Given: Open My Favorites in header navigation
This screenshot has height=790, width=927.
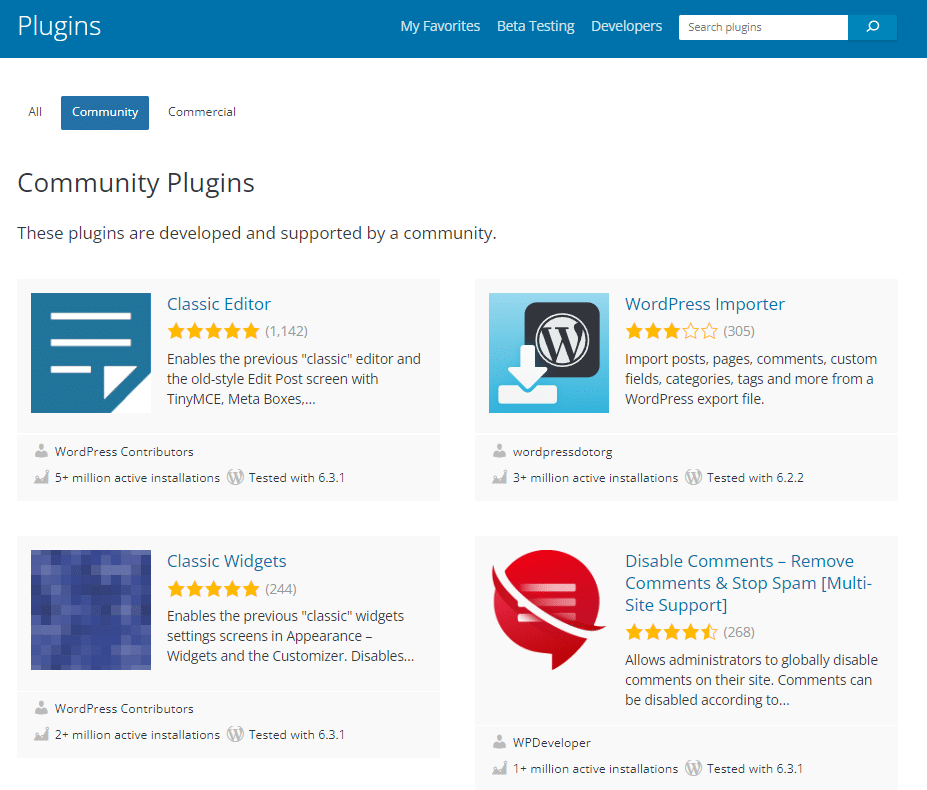Looking at the screenshot, I should [x=440, y=27].
